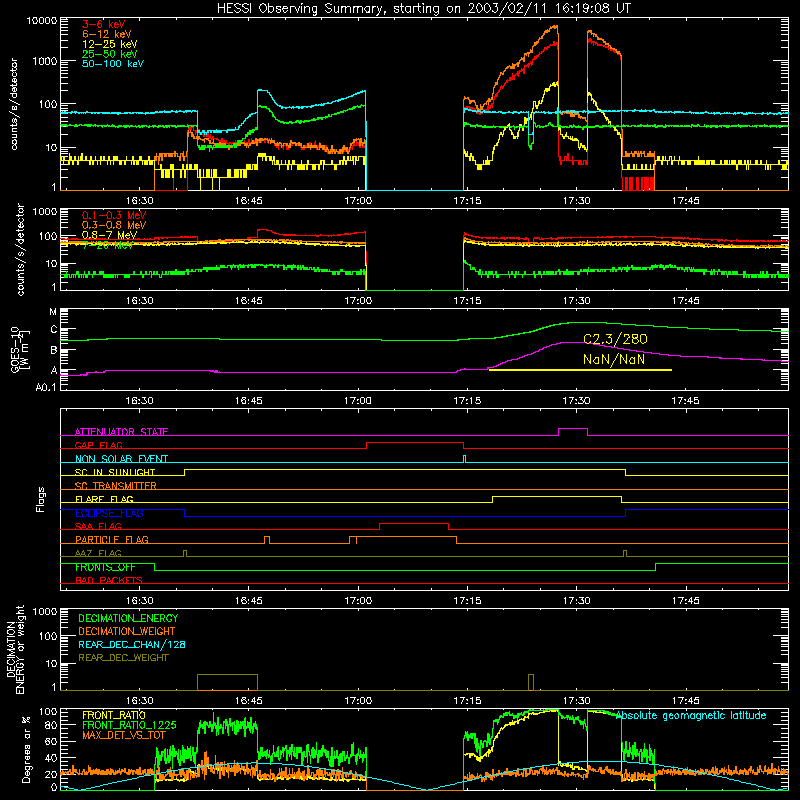Viewport: 800px width, 800px height.
Task: Click the DECIMATION_WEIGHT legend label
Action: point(127,631)
